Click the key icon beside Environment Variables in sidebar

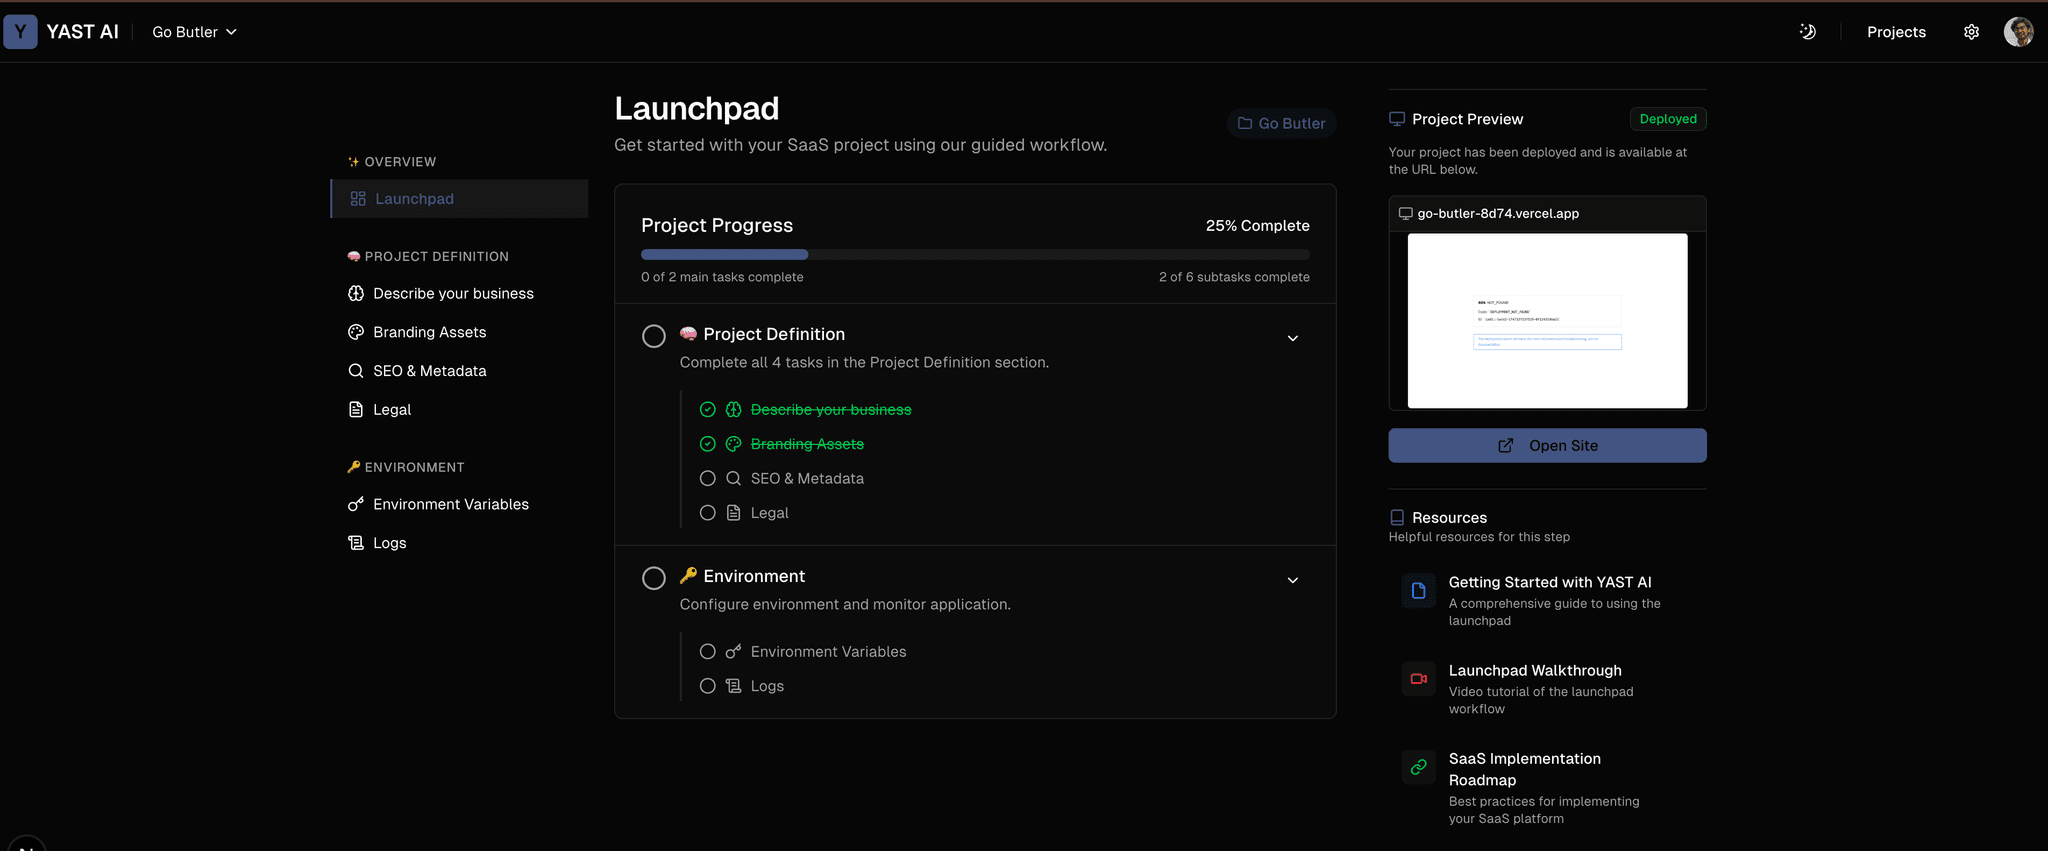pos(356,504)
